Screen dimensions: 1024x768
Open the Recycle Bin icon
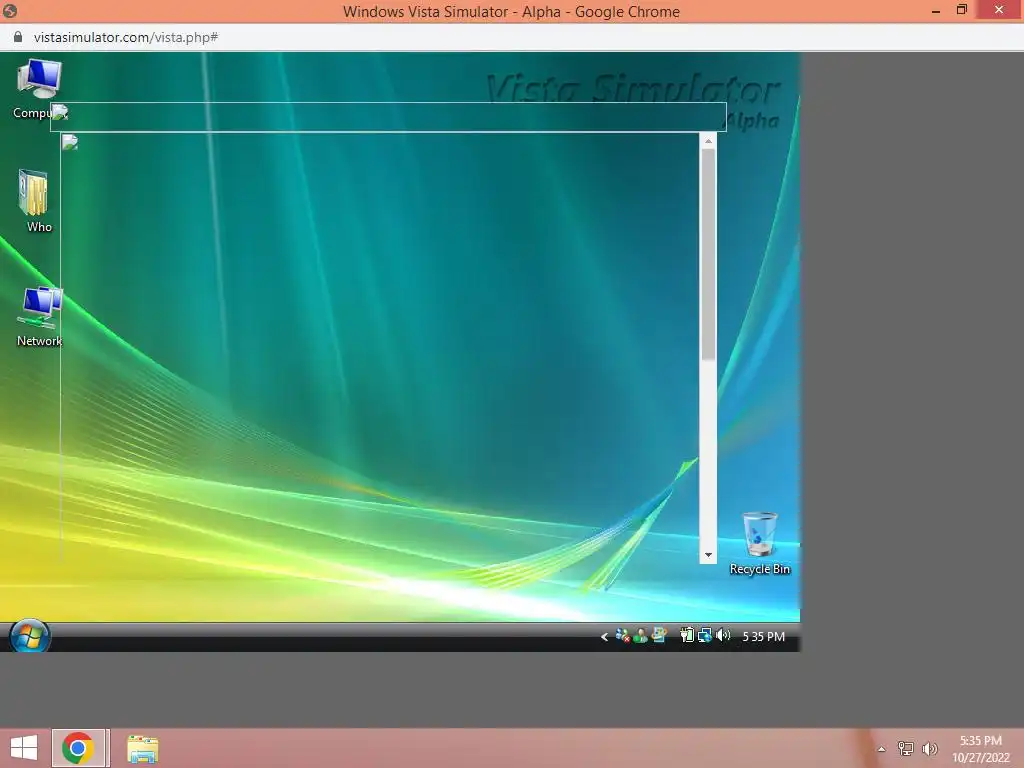[x=760, y=543]
